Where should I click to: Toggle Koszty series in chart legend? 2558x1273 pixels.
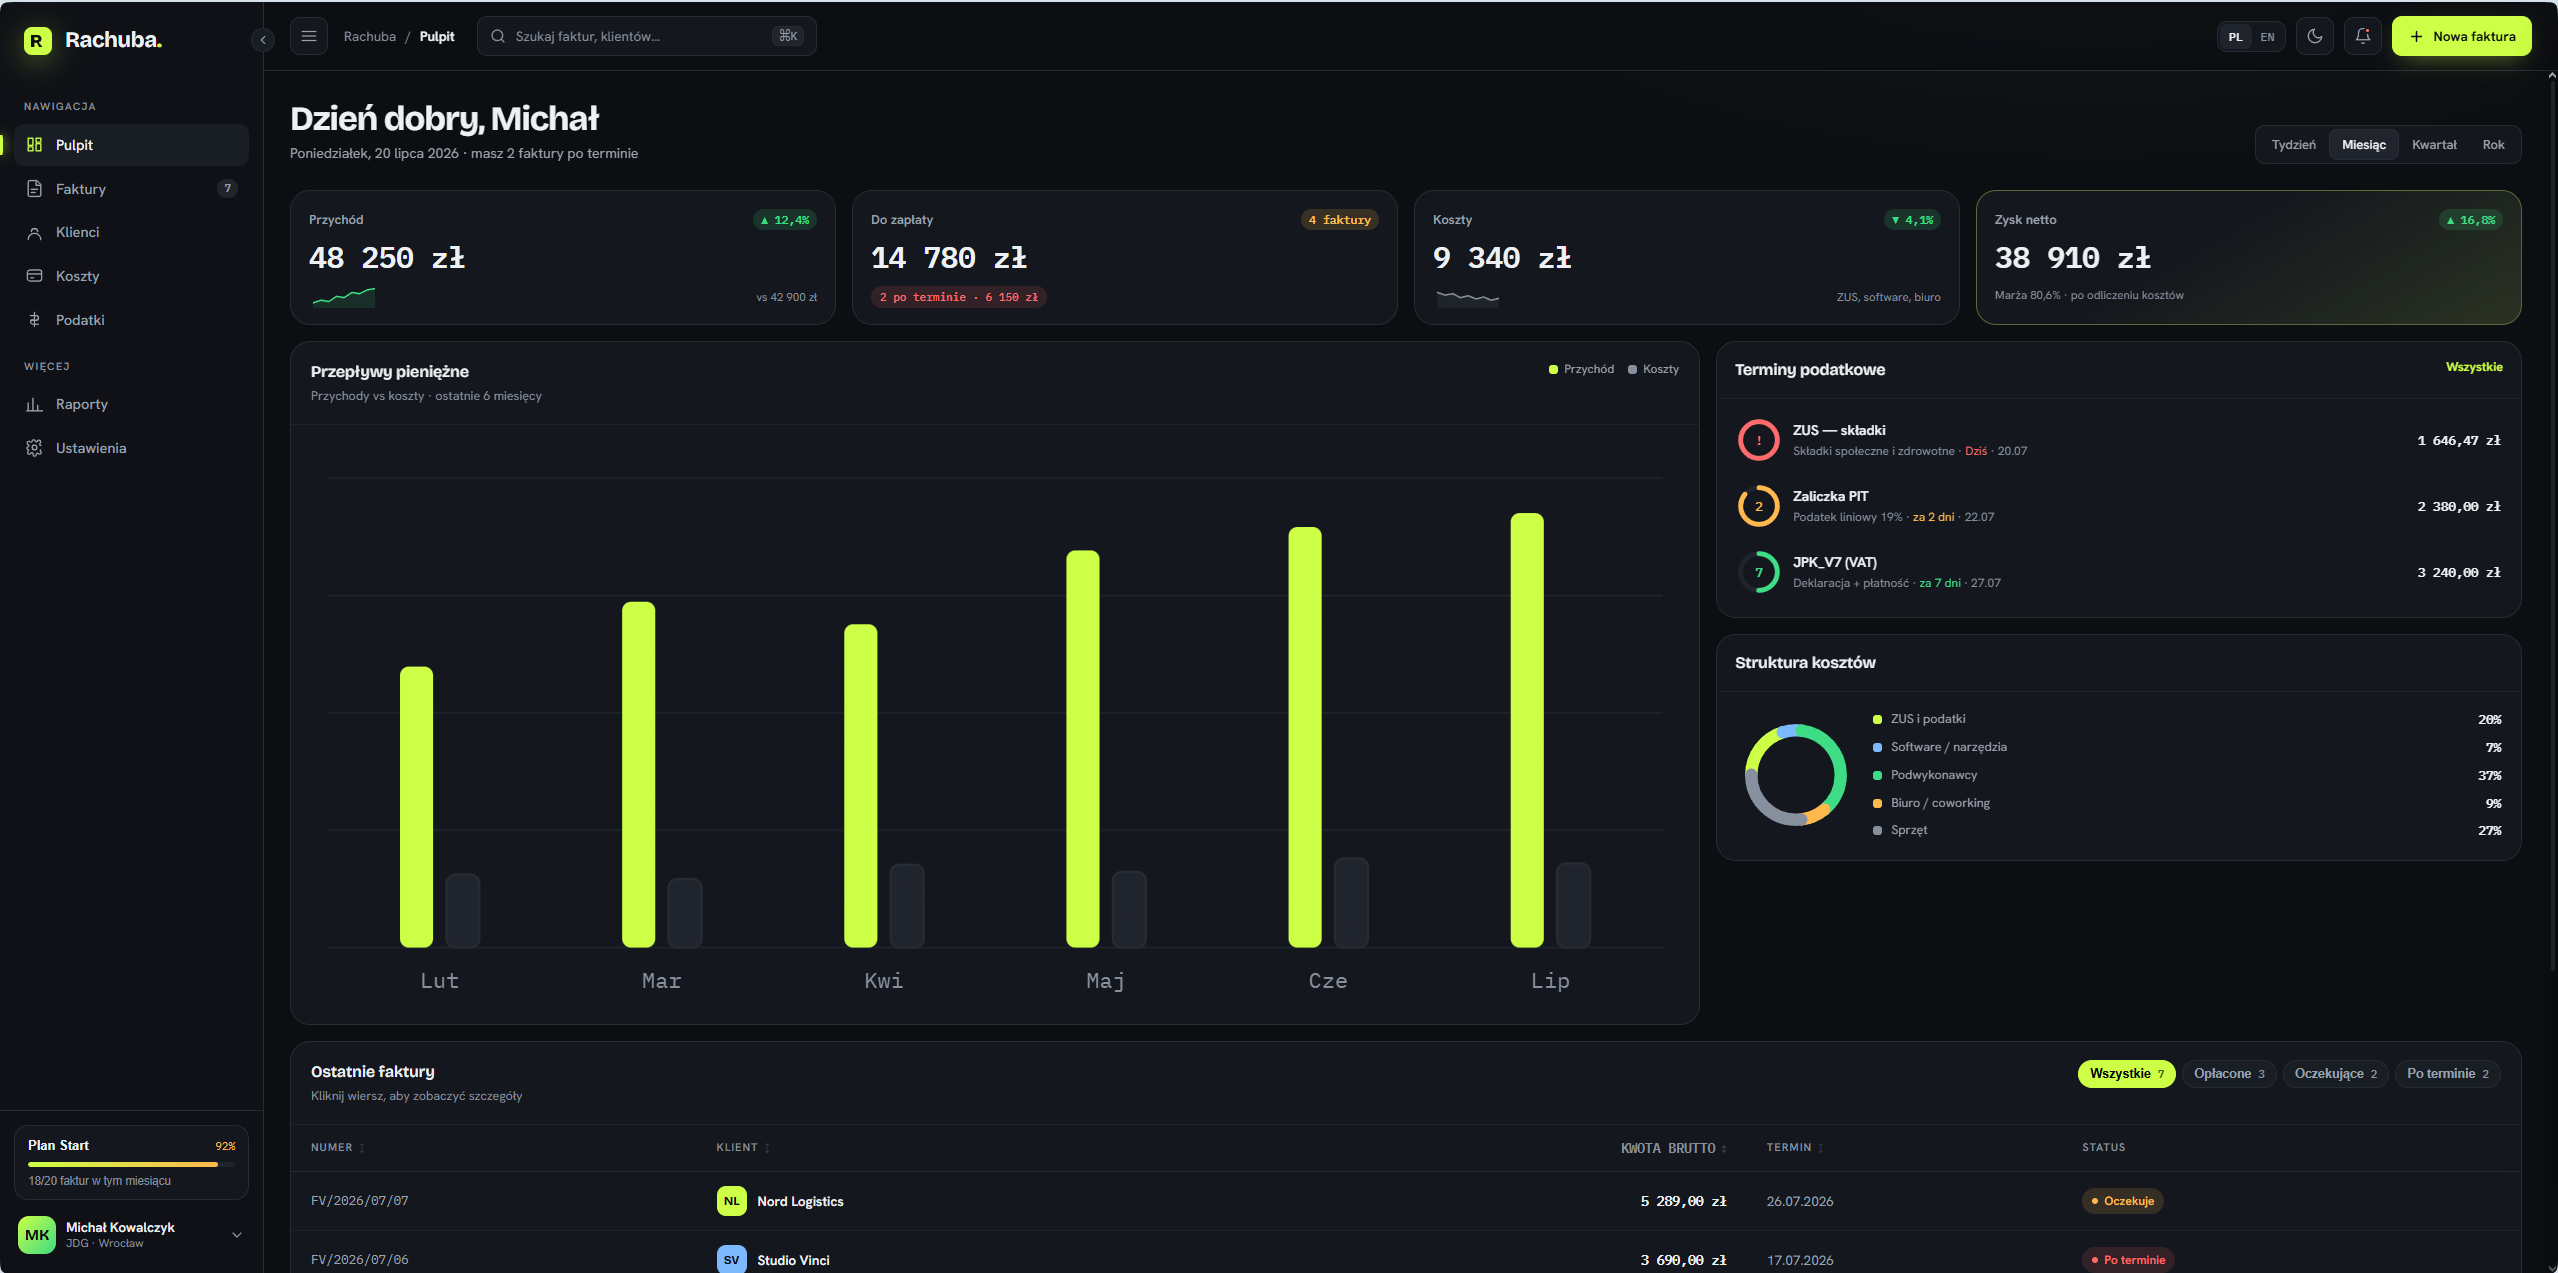1653,369
